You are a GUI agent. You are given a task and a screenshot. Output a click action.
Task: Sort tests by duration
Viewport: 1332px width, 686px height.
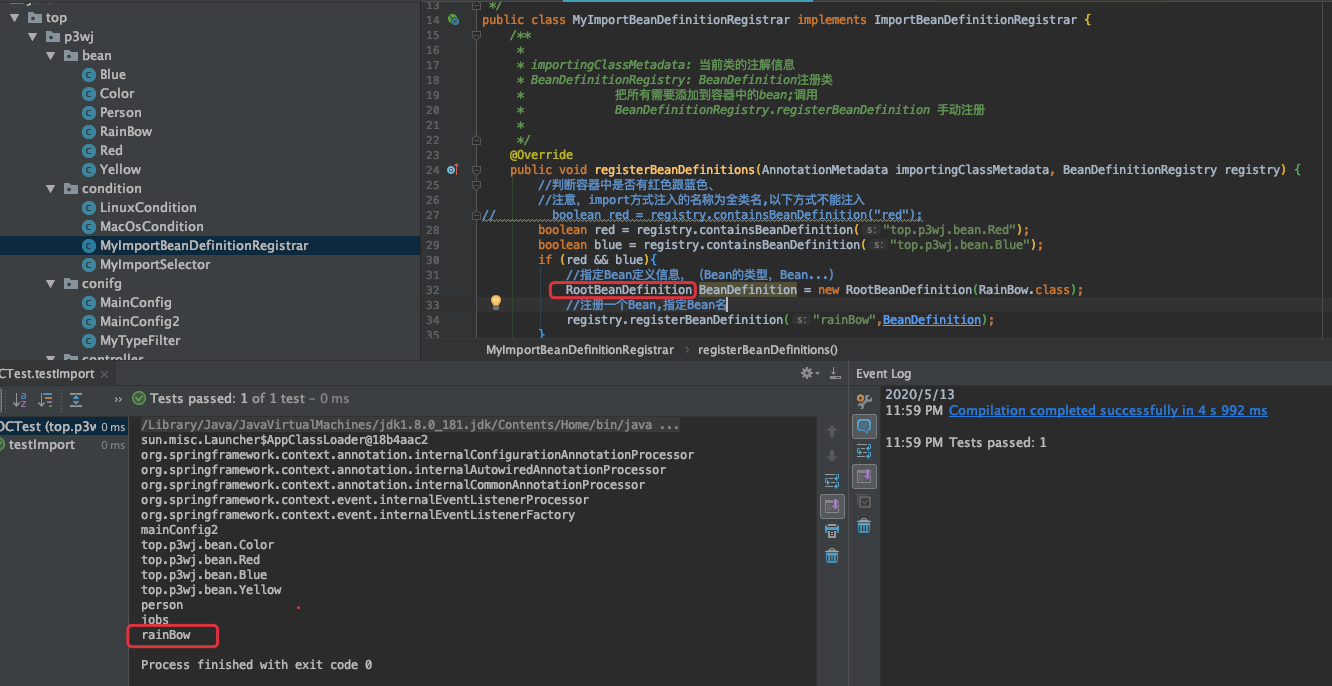click(46, 399)
